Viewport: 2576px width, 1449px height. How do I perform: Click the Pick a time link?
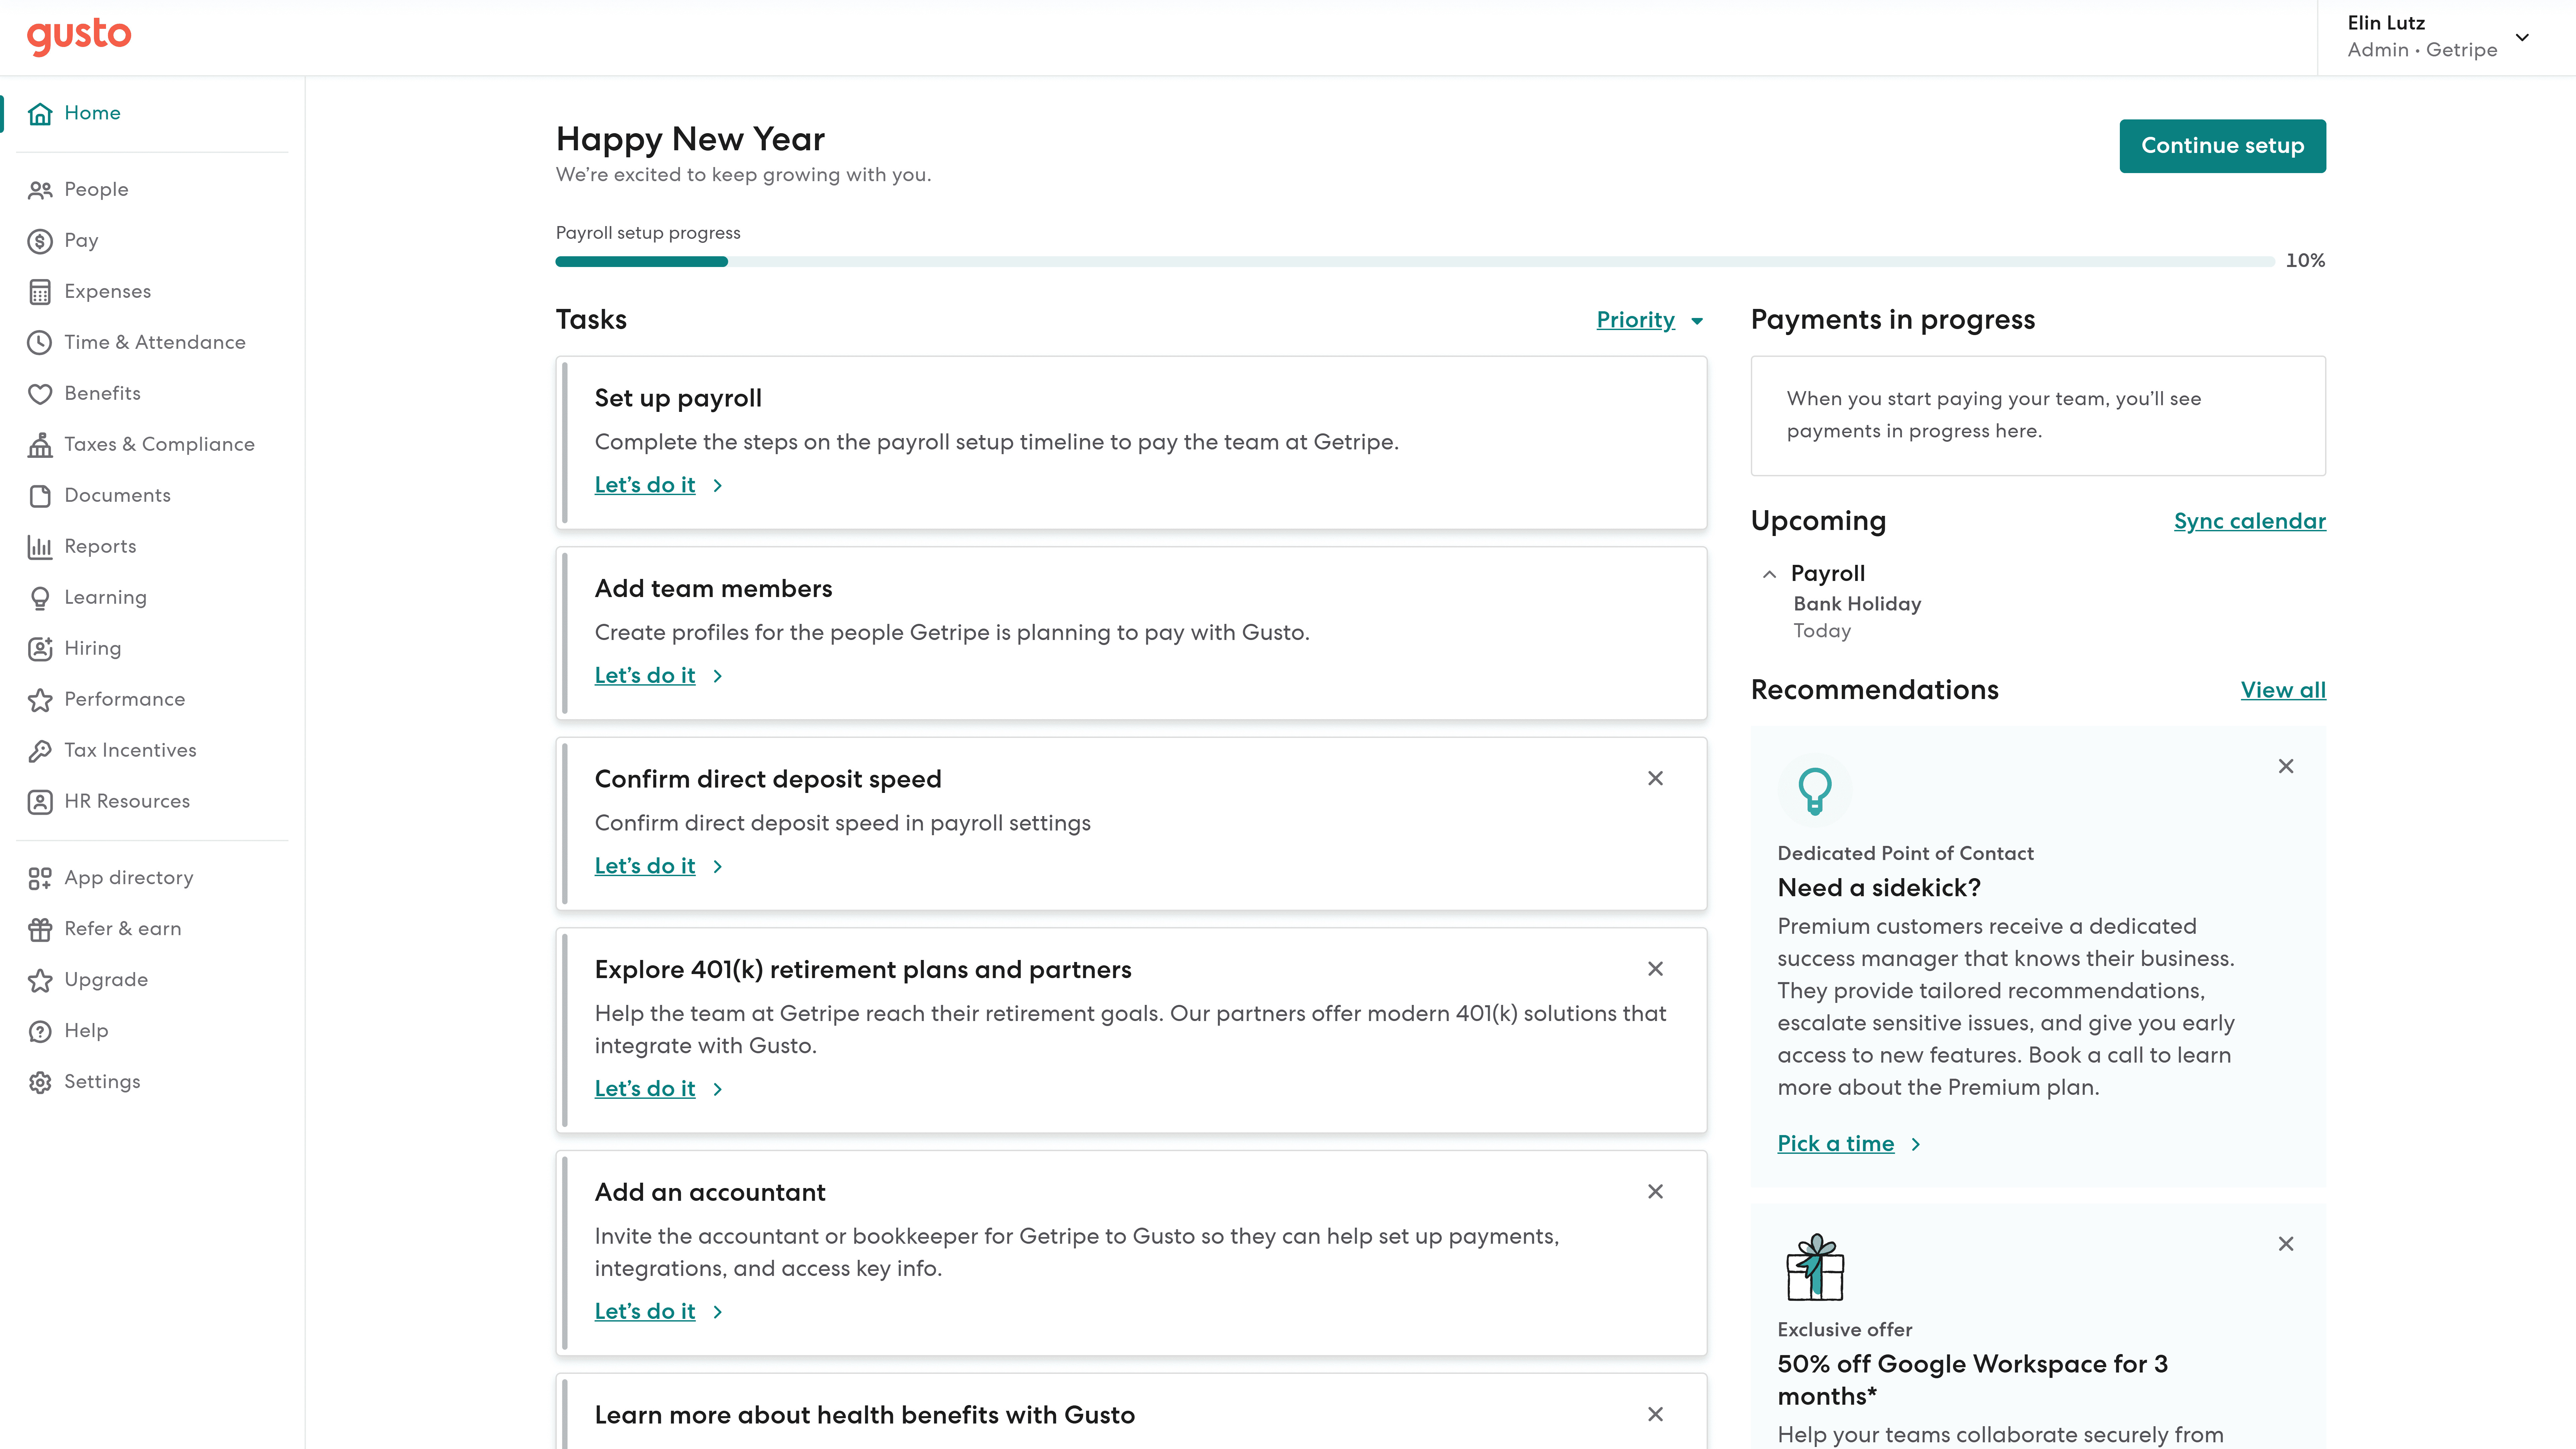1836,1144
